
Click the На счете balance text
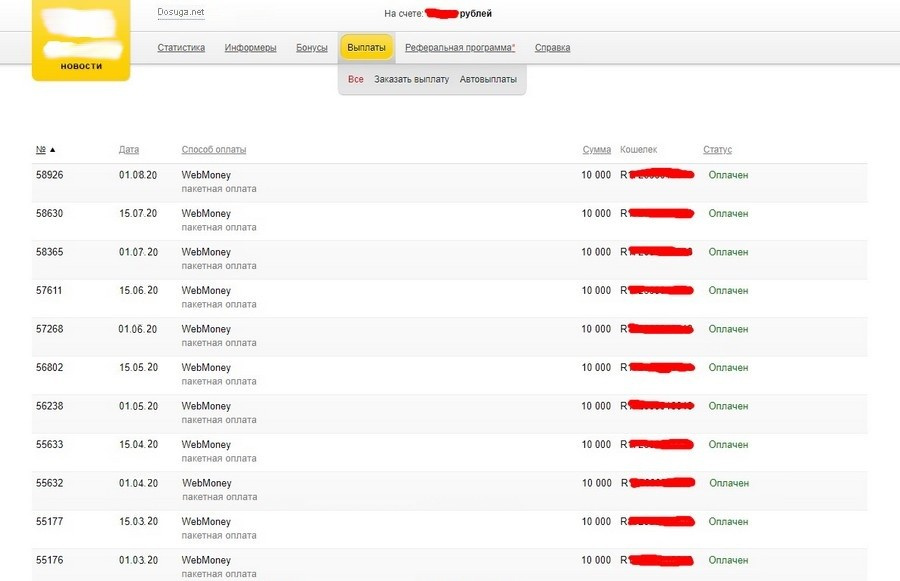click(x=438, y=13)
